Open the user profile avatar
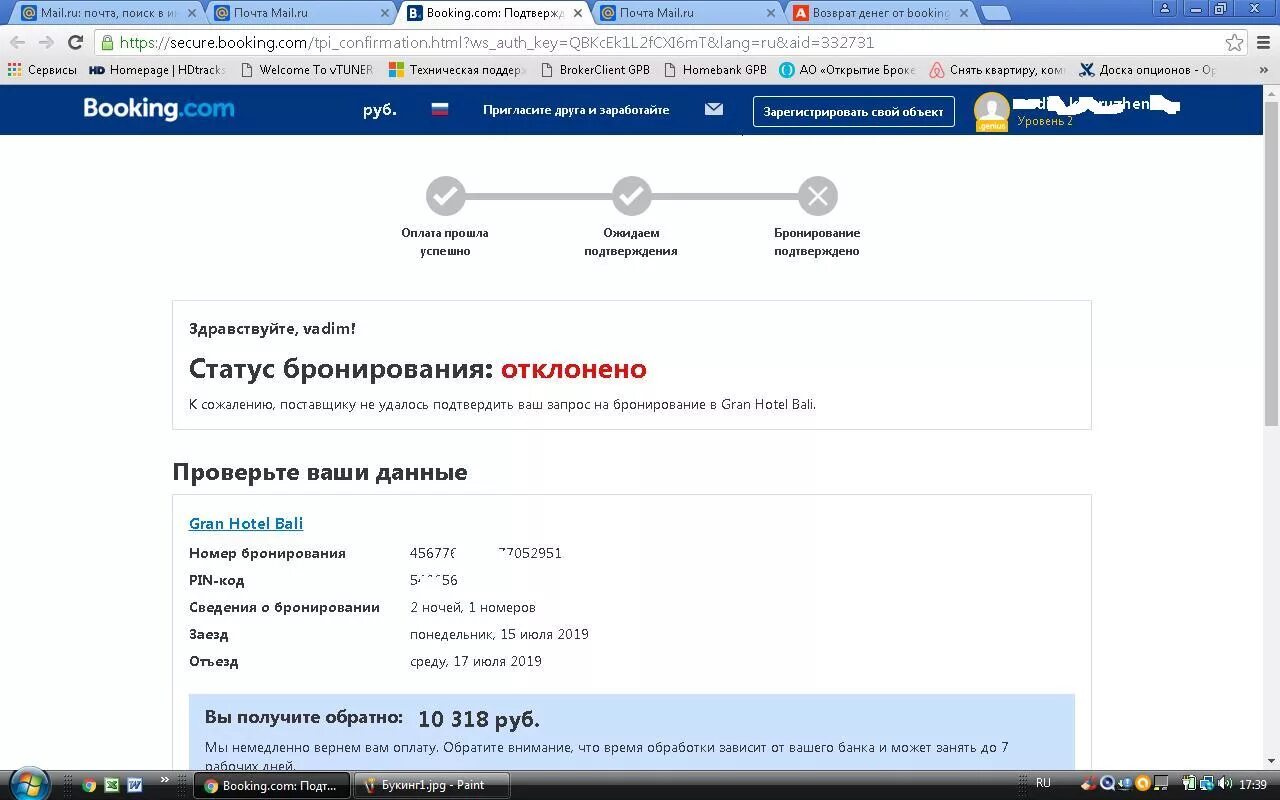Viewport: 1280px width, 800px height. 992,112
